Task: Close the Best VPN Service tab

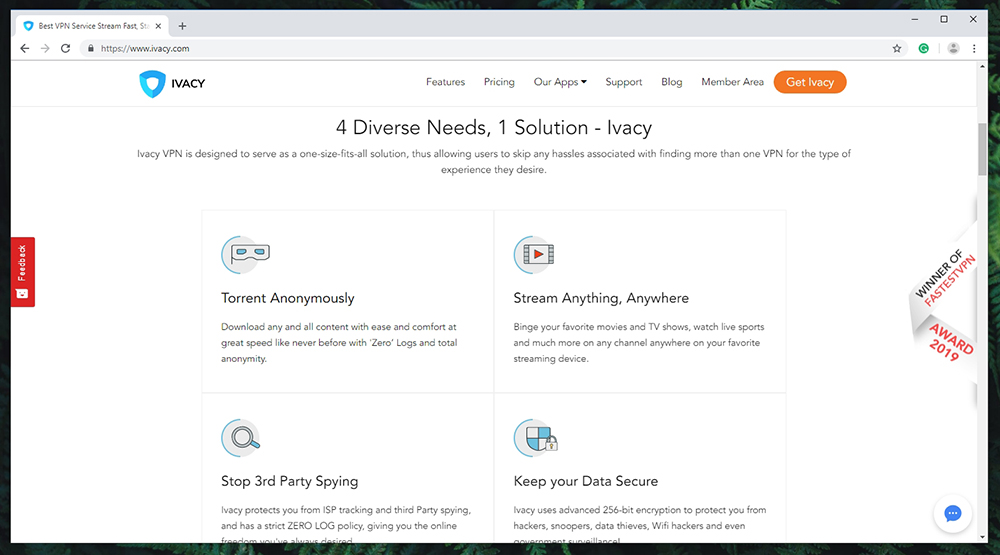Action: pyautogui.click(x=158, y=26)
